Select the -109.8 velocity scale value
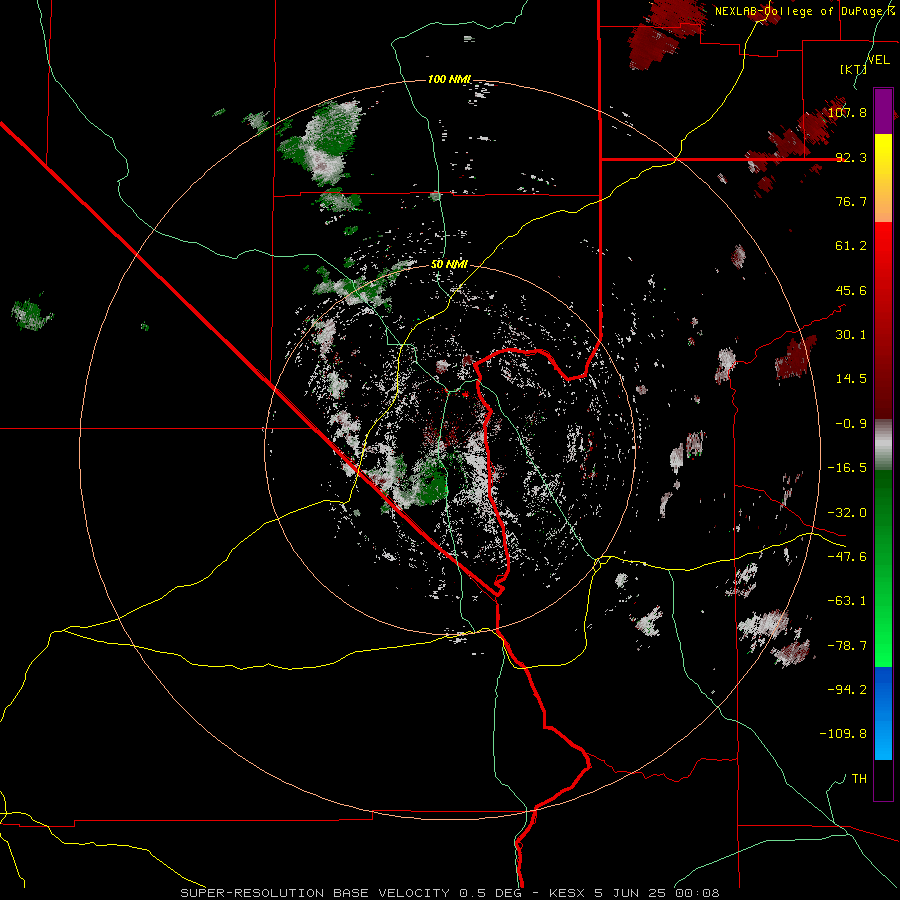The width and height of the screenshot is (900, 900). coord(843,734)
